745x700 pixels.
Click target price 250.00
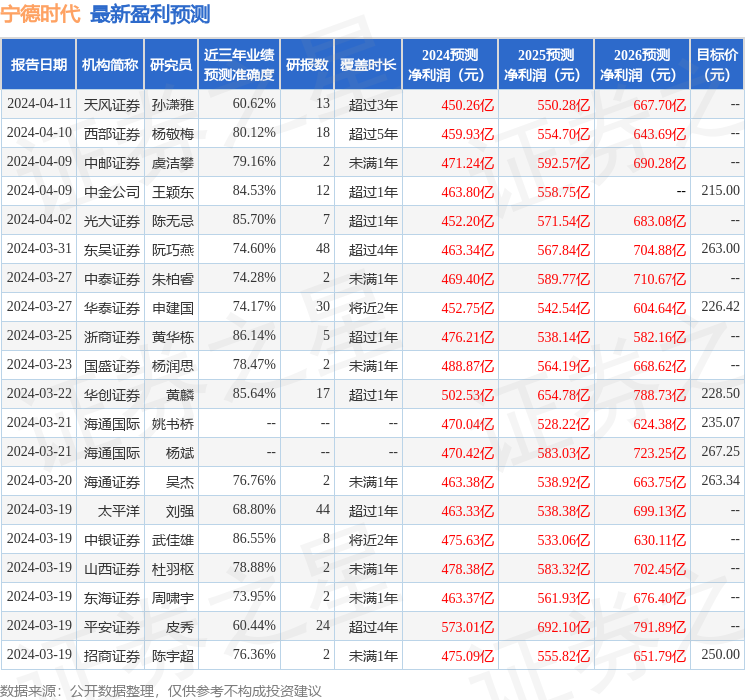[720, 654]
